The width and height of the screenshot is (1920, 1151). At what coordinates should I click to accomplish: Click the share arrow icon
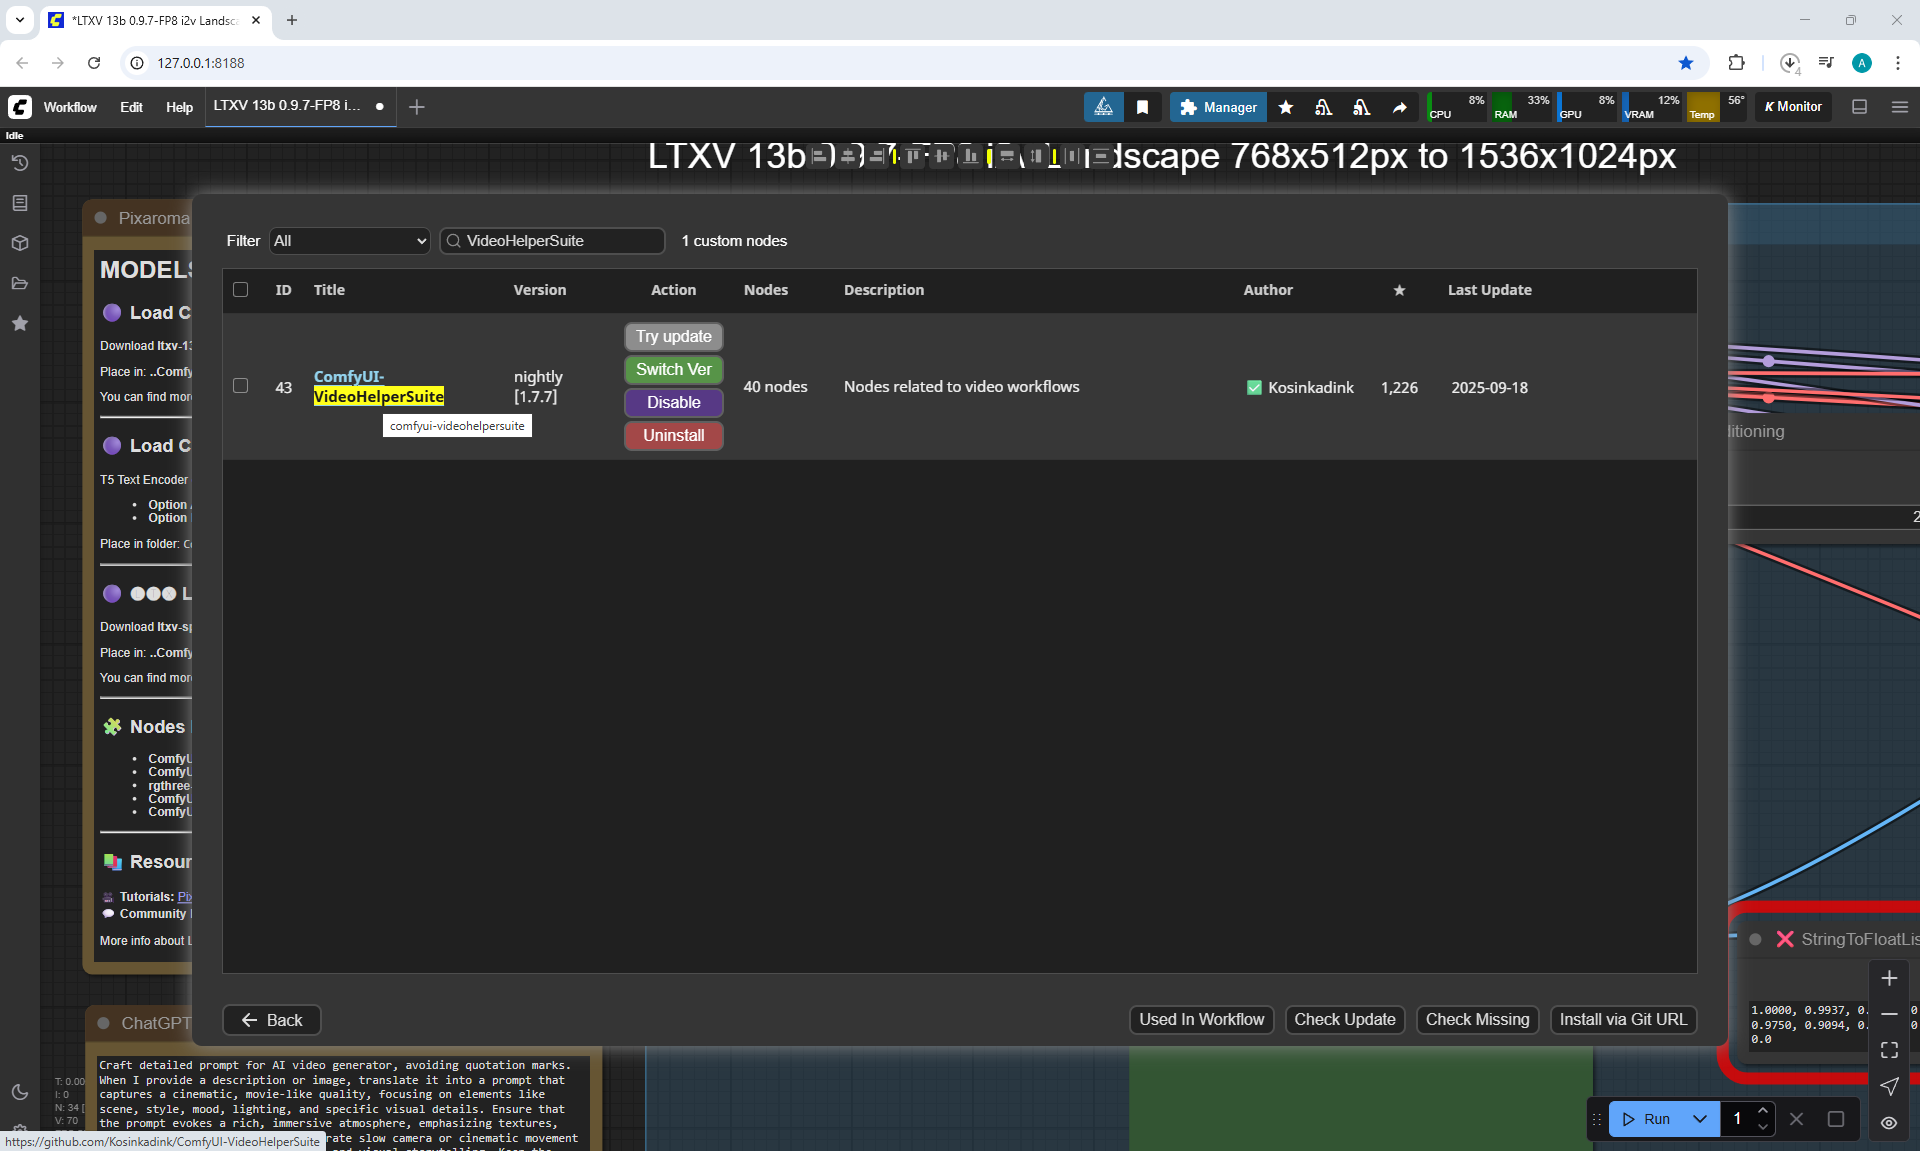1399,107
